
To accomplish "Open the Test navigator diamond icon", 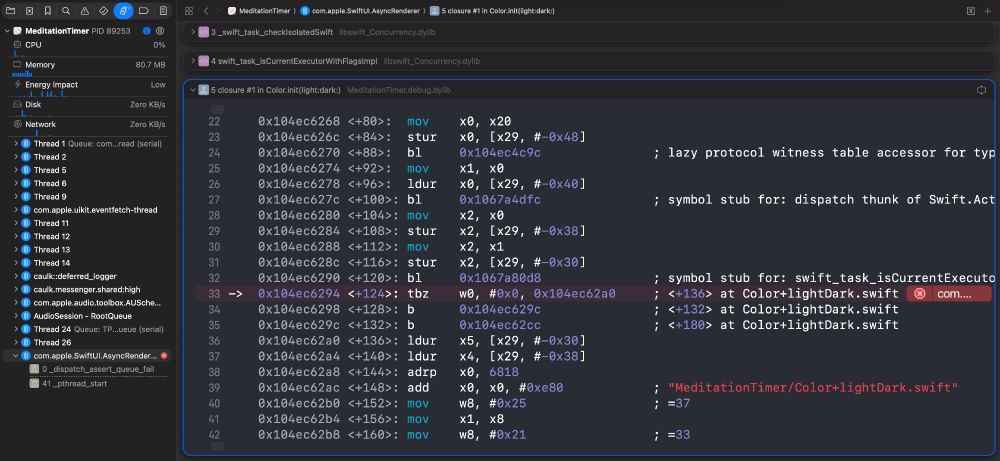I will tap(104, 11).
